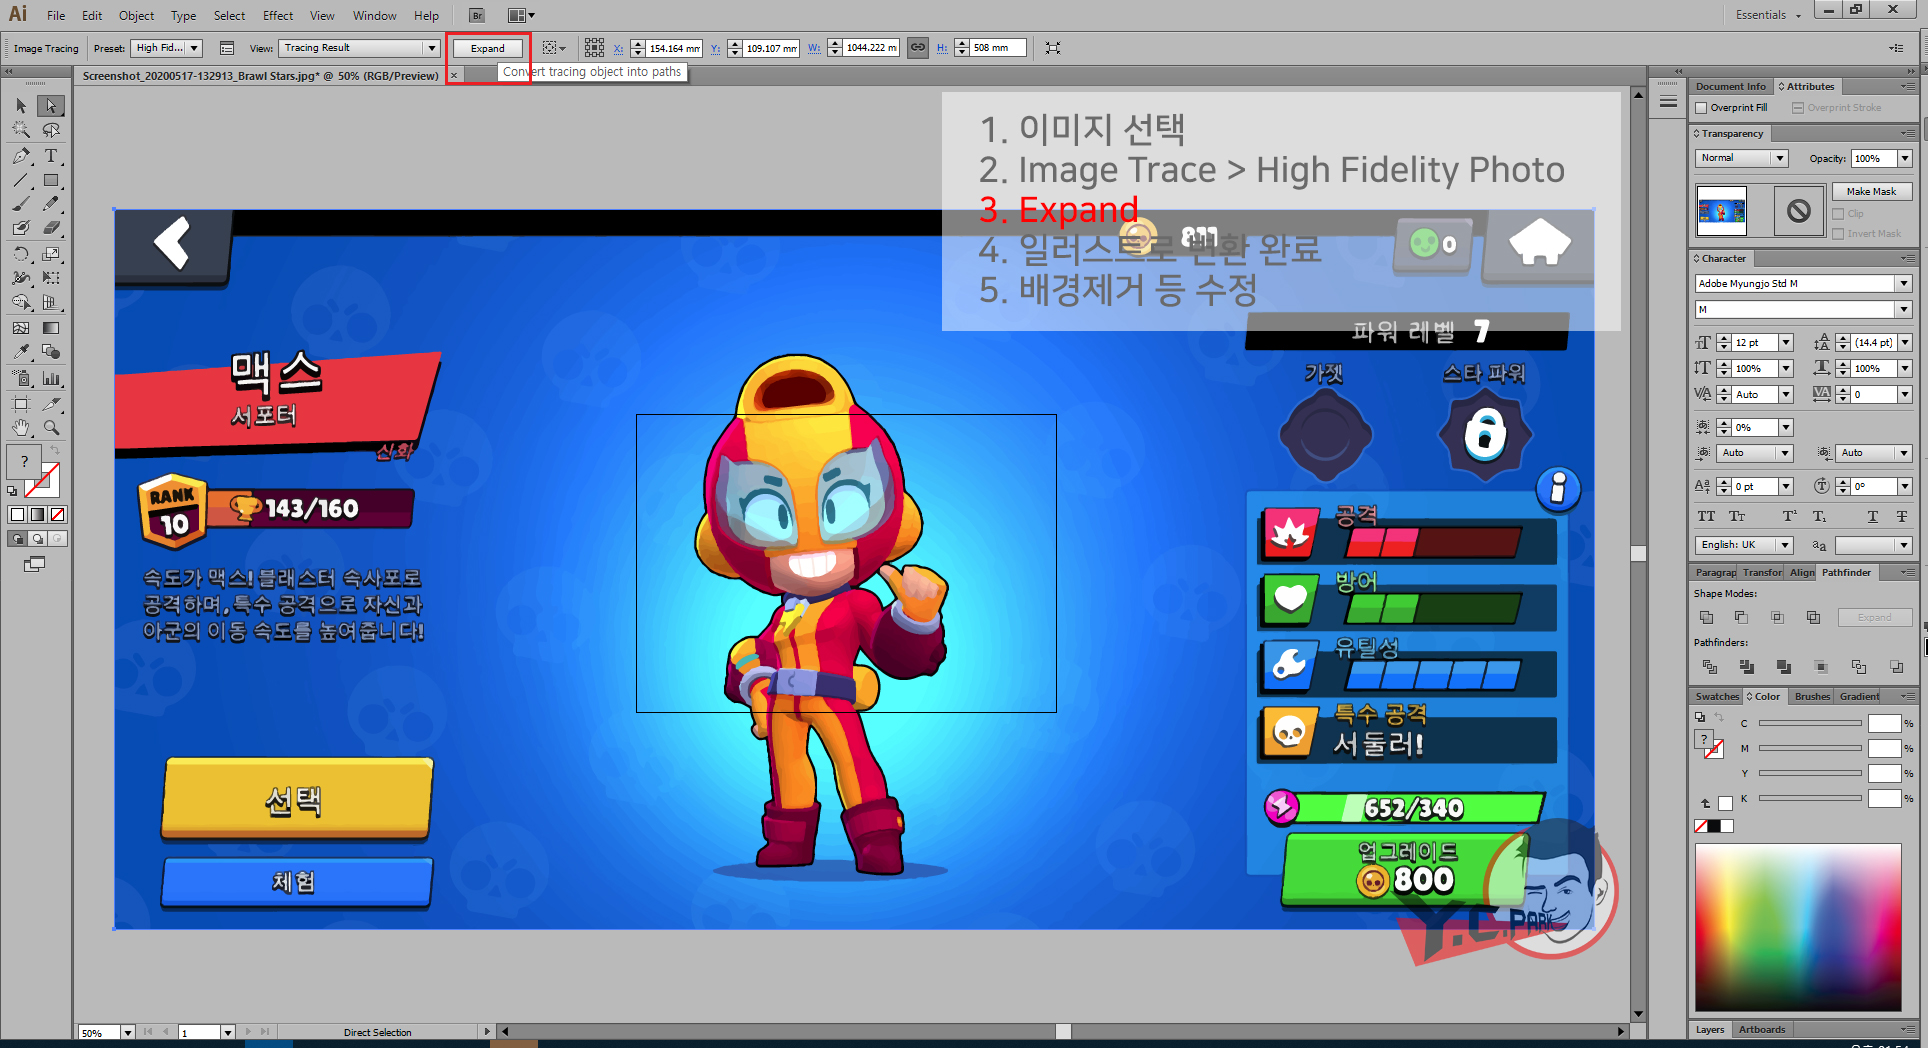Select the Paintbrush tool

[x=21, y=204]
